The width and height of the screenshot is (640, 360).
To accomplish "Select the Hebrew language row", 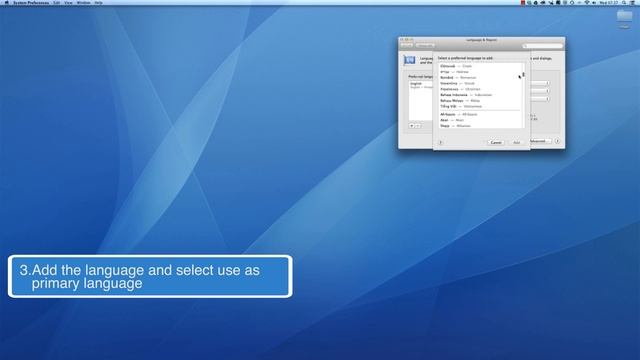I will coord(480,72).
